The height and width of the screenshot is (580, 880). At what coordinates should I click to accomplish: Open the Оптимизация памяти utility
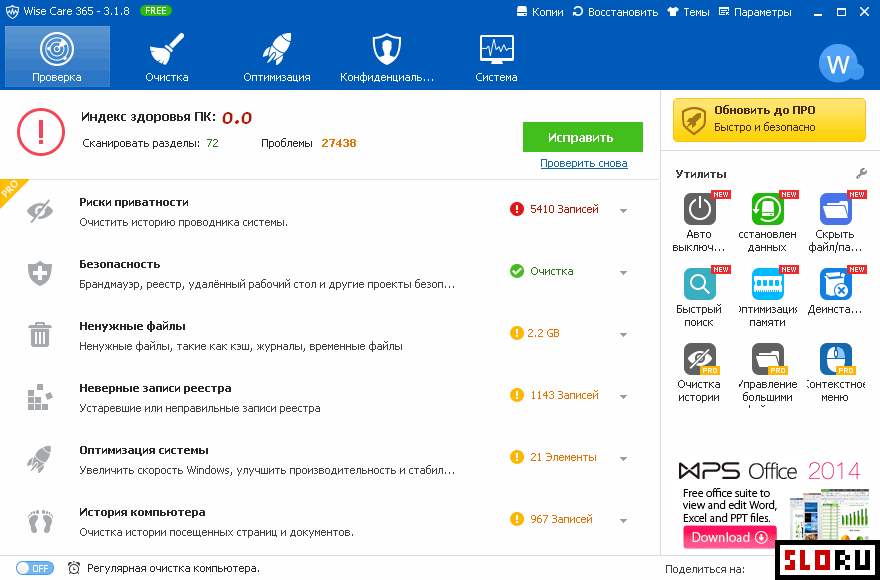tap(768, 284)
